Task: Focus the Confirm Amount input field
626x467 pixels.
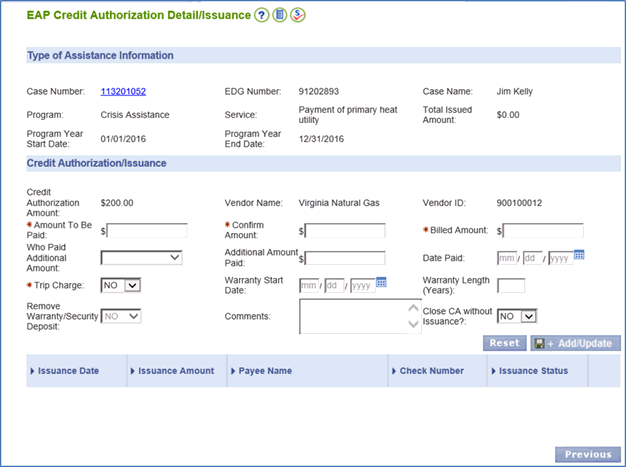Action: (345, 231)
